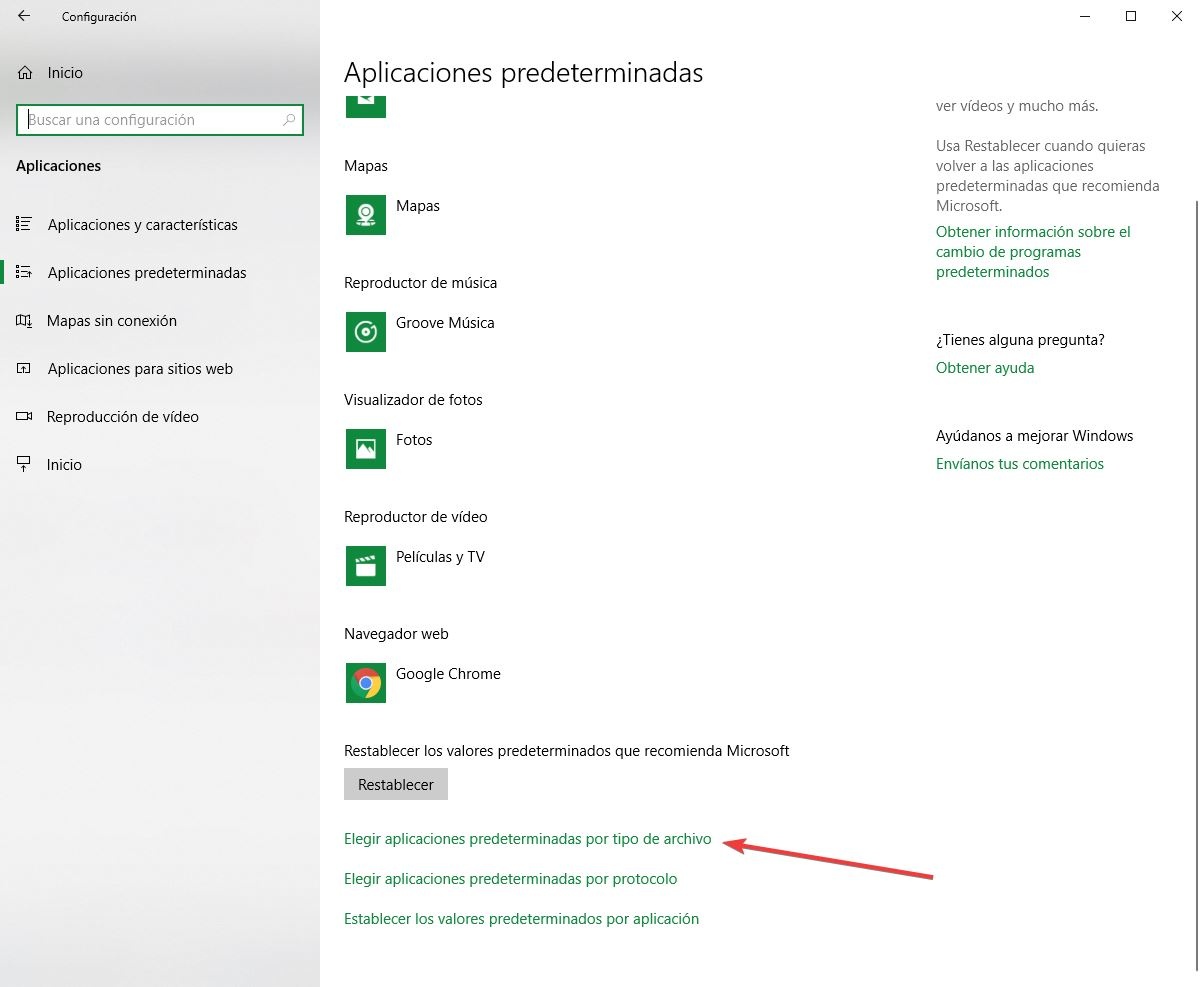The height and width of the screenshot is (987, 1200).
Task: Open Elegir aplicaciones por tipo de archivo
Action: (x=528, y=840)
